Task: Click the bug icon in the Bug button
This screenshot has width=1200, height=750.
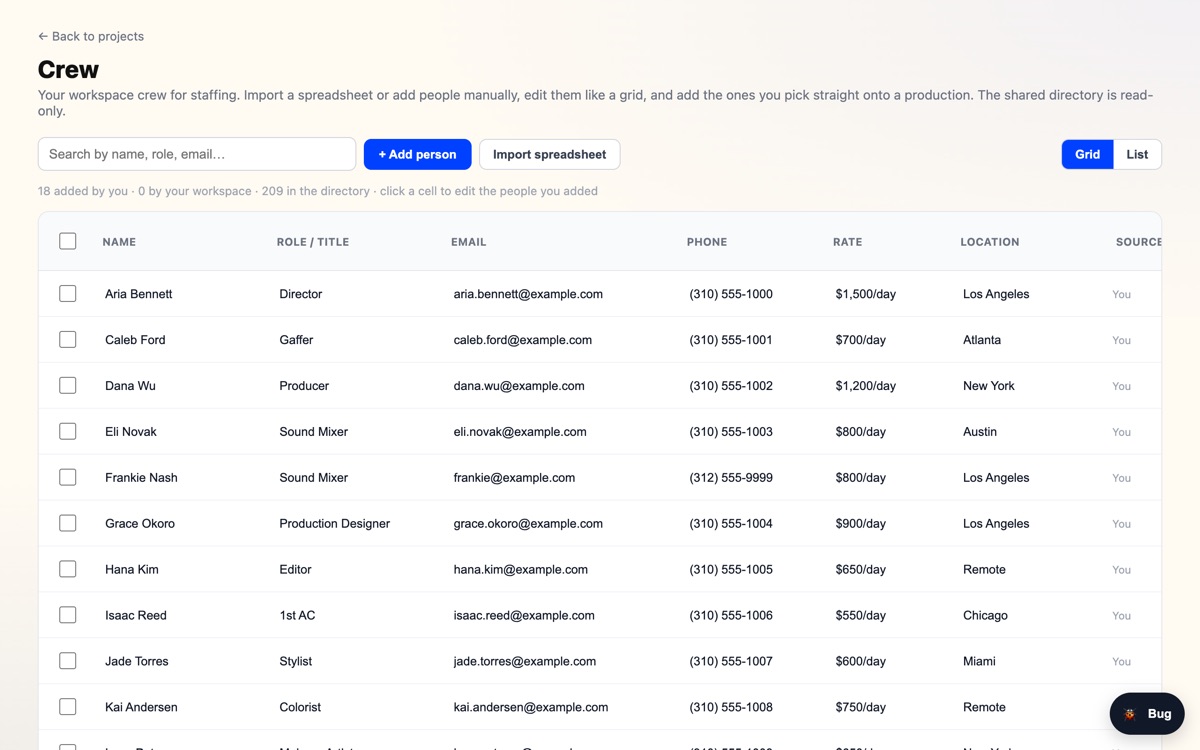Action: (x=1130, y=714)
